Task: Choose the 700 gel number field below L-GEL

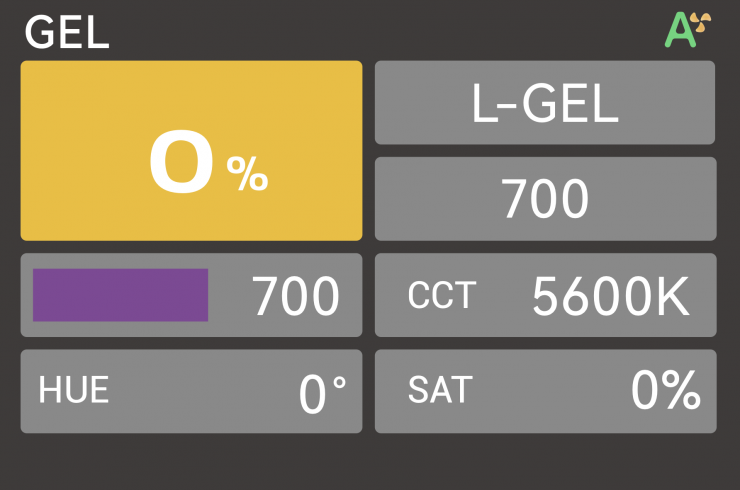Action: tap(545, 199)
